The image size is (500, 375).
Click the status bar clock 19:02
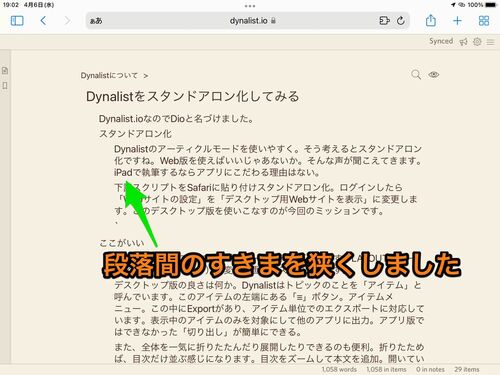coord(11,5)
